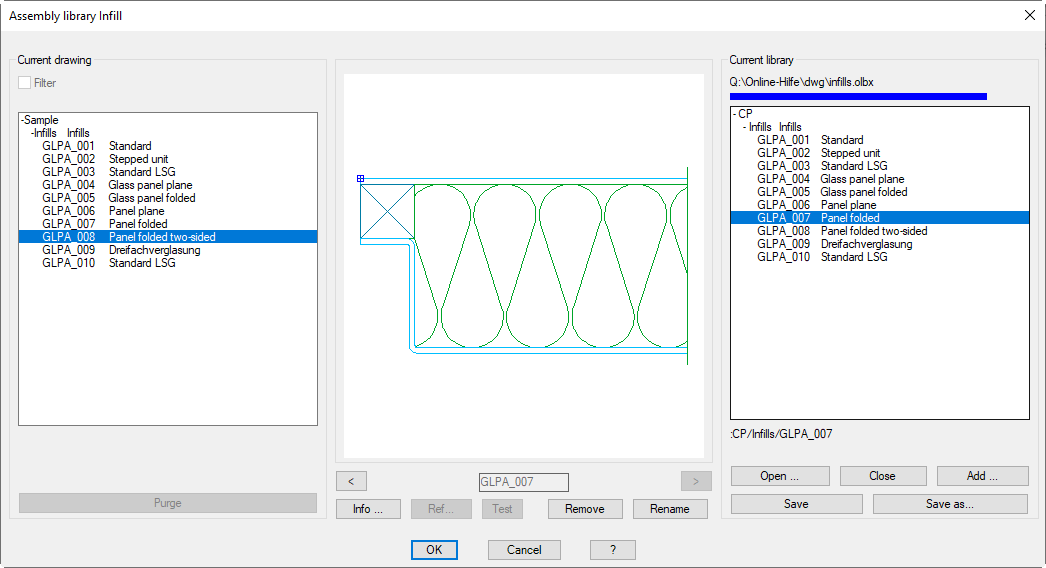Collapse the CP library tree node
The image size is (1046, 568).
click(735, 115)
